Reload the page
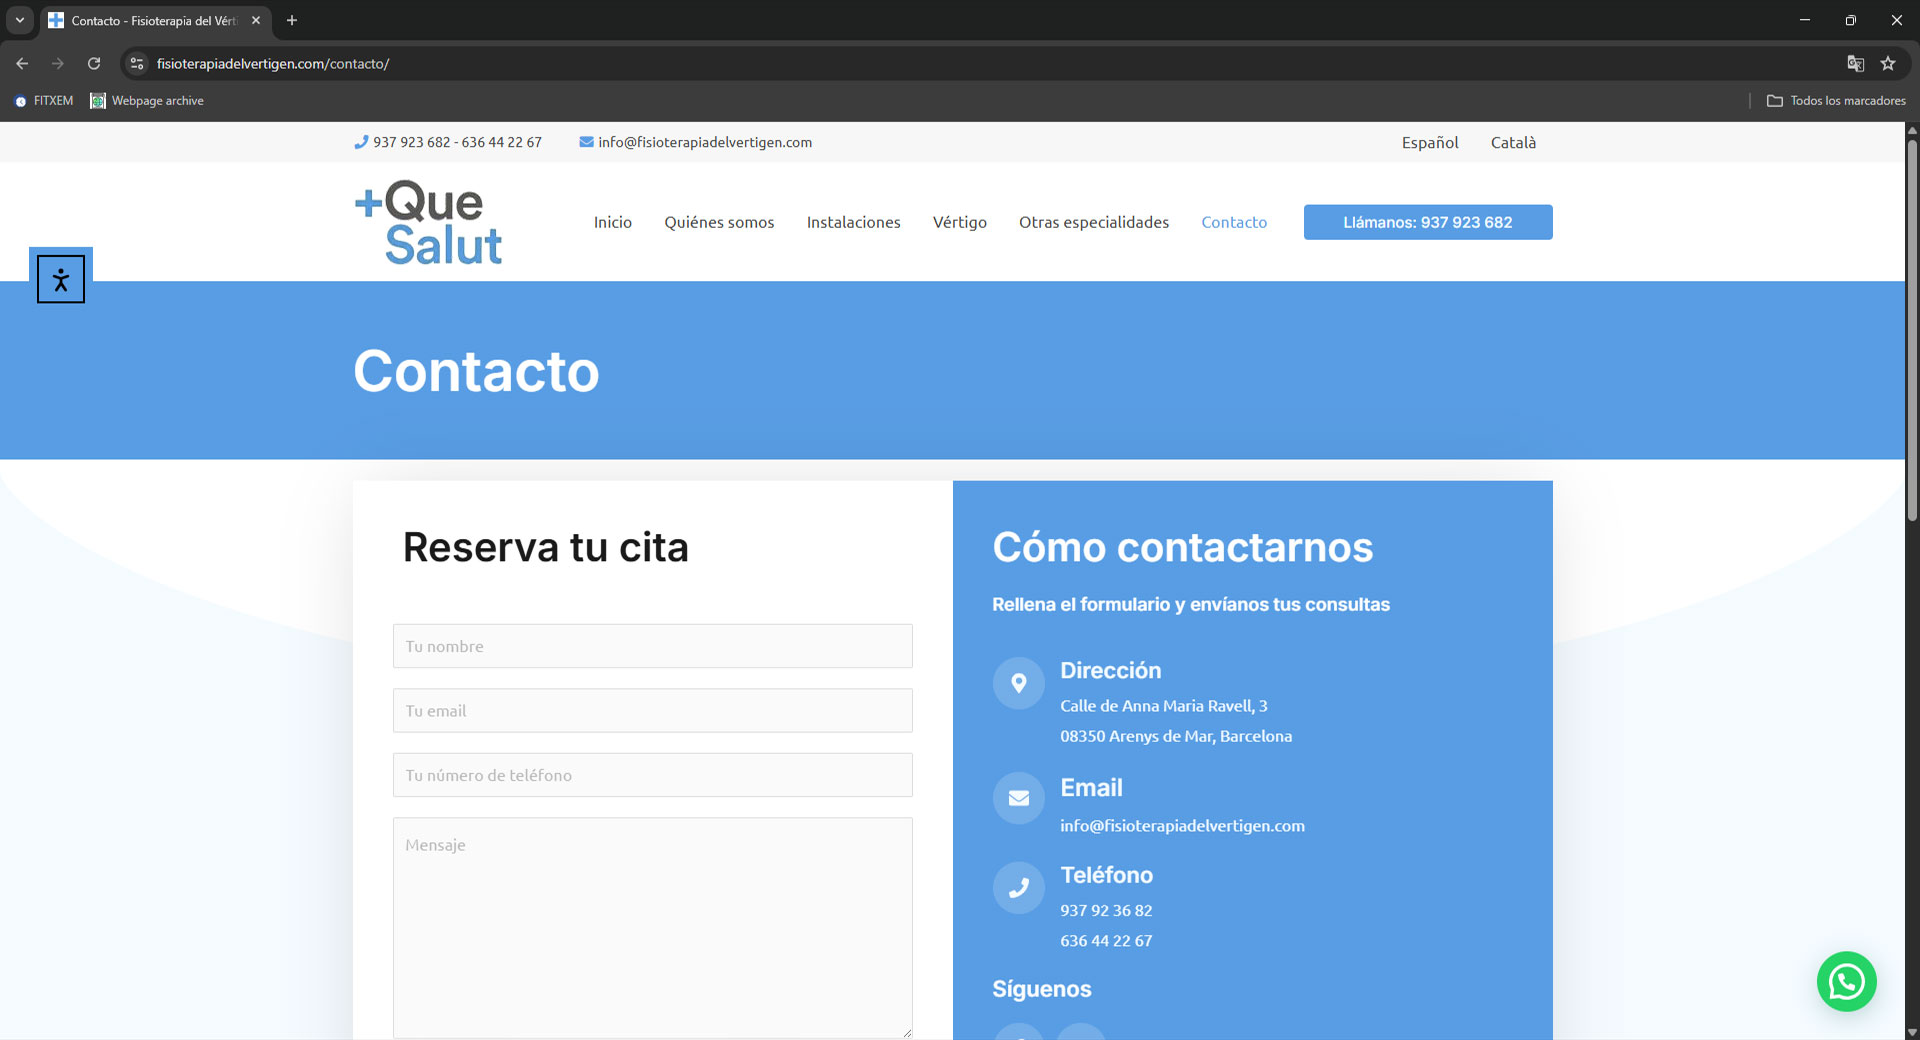The image size is (1920, 1040). pyautogui.click(x=94, y=64)
